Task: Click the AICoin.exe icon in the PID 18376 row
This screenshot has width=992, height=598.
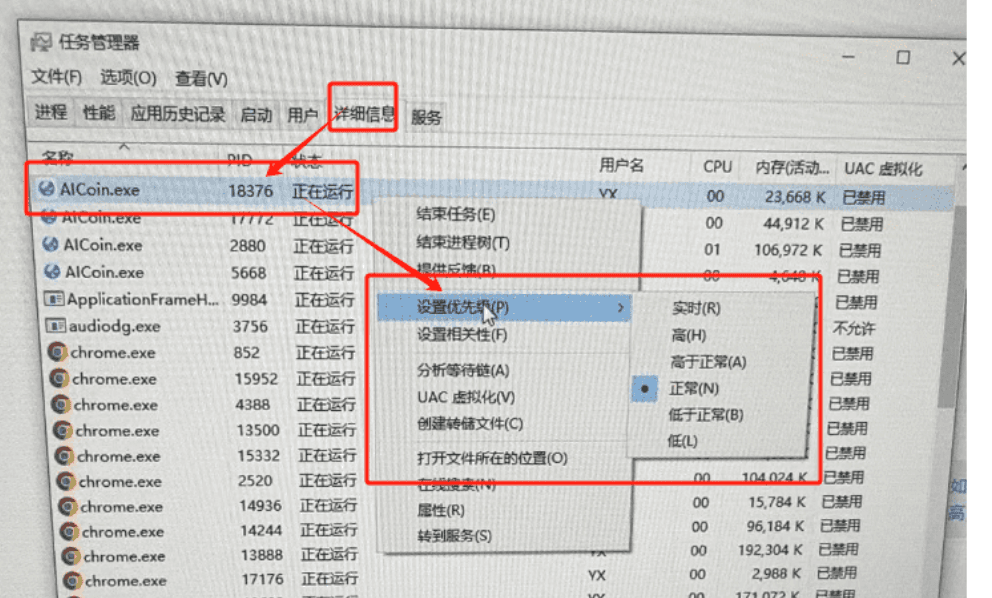Action: coord(46,189)
